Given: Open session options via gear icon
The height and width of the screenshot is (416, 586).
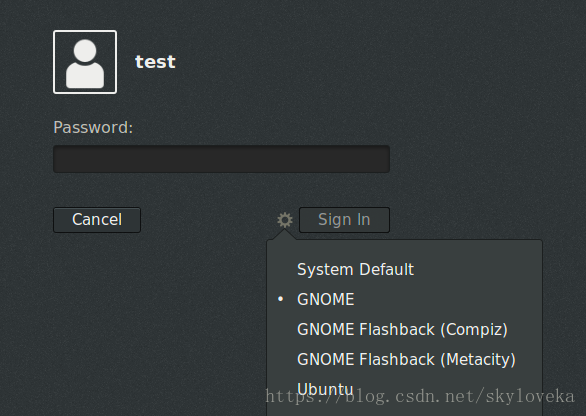Looking at the screenshot, I should click(285, 220).
